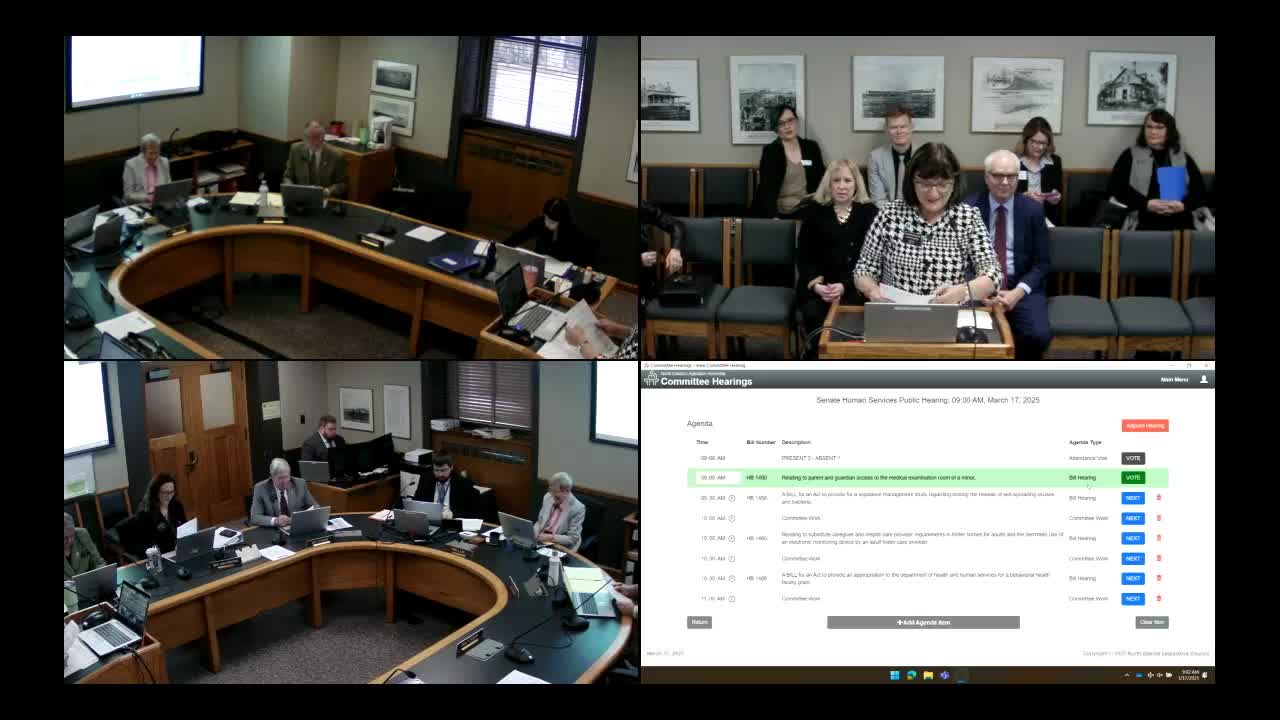Click the parent and guardian access bill description
The height and width of the screenshot is (720, 1280).
click(x=878, y=478)
